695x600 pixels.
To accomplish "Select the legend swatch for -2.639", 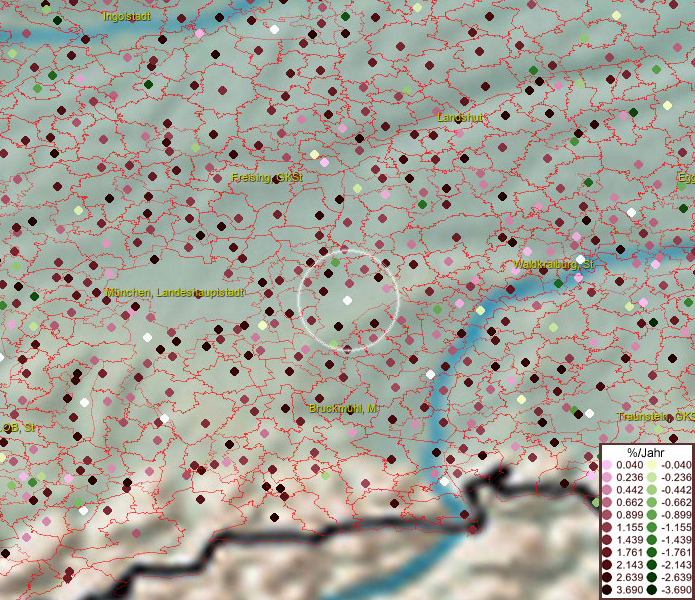I will [652, 577].
